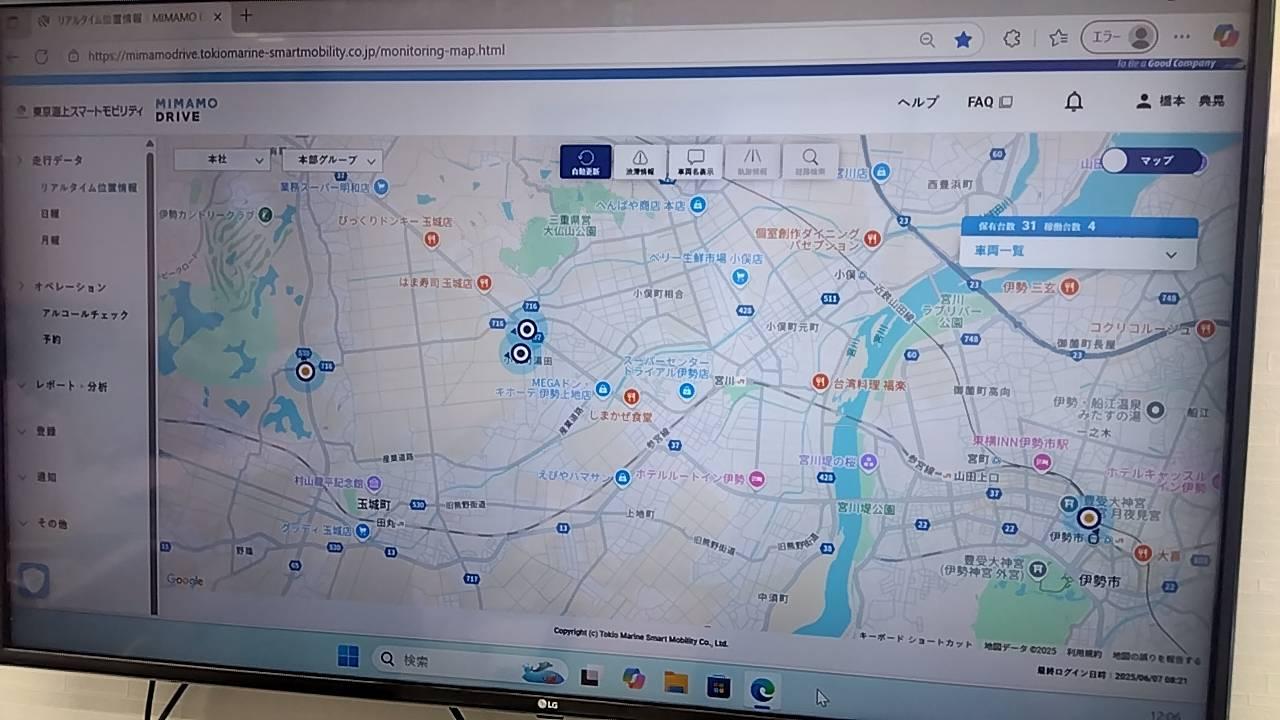Open 予約 reservations in the sidebar
Screen dimensions: 1280x720
point(51,340)
